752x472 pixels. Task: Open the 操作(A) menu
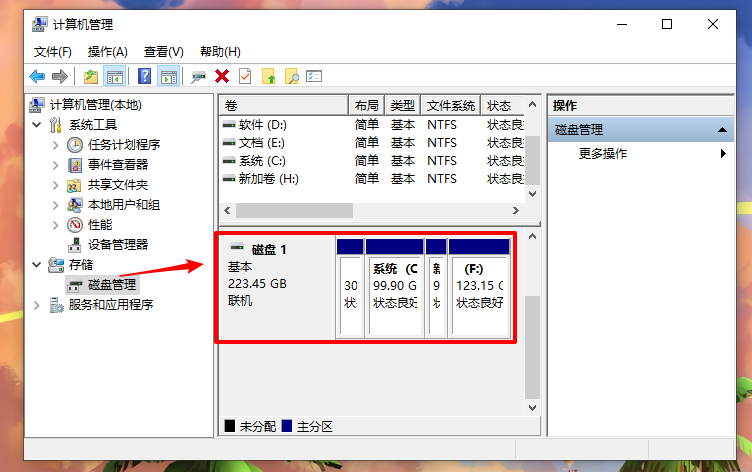coord(107,51)
